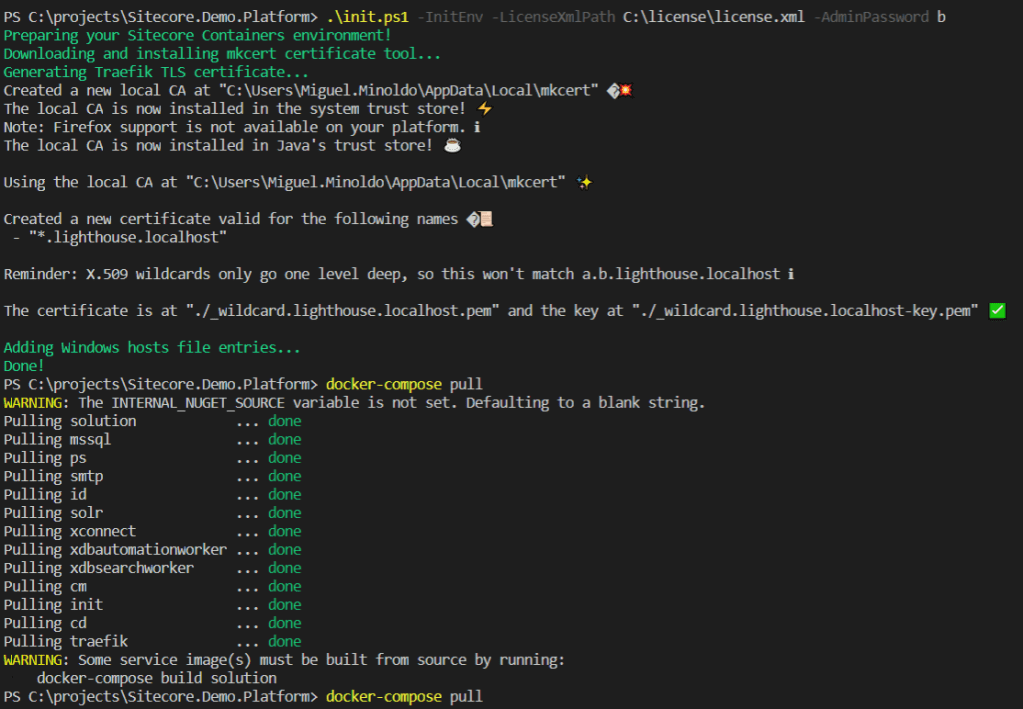Screen dimensions: 1023x709
Task: Select the lightning bolt system trust store icon
Action: point(483,108)
